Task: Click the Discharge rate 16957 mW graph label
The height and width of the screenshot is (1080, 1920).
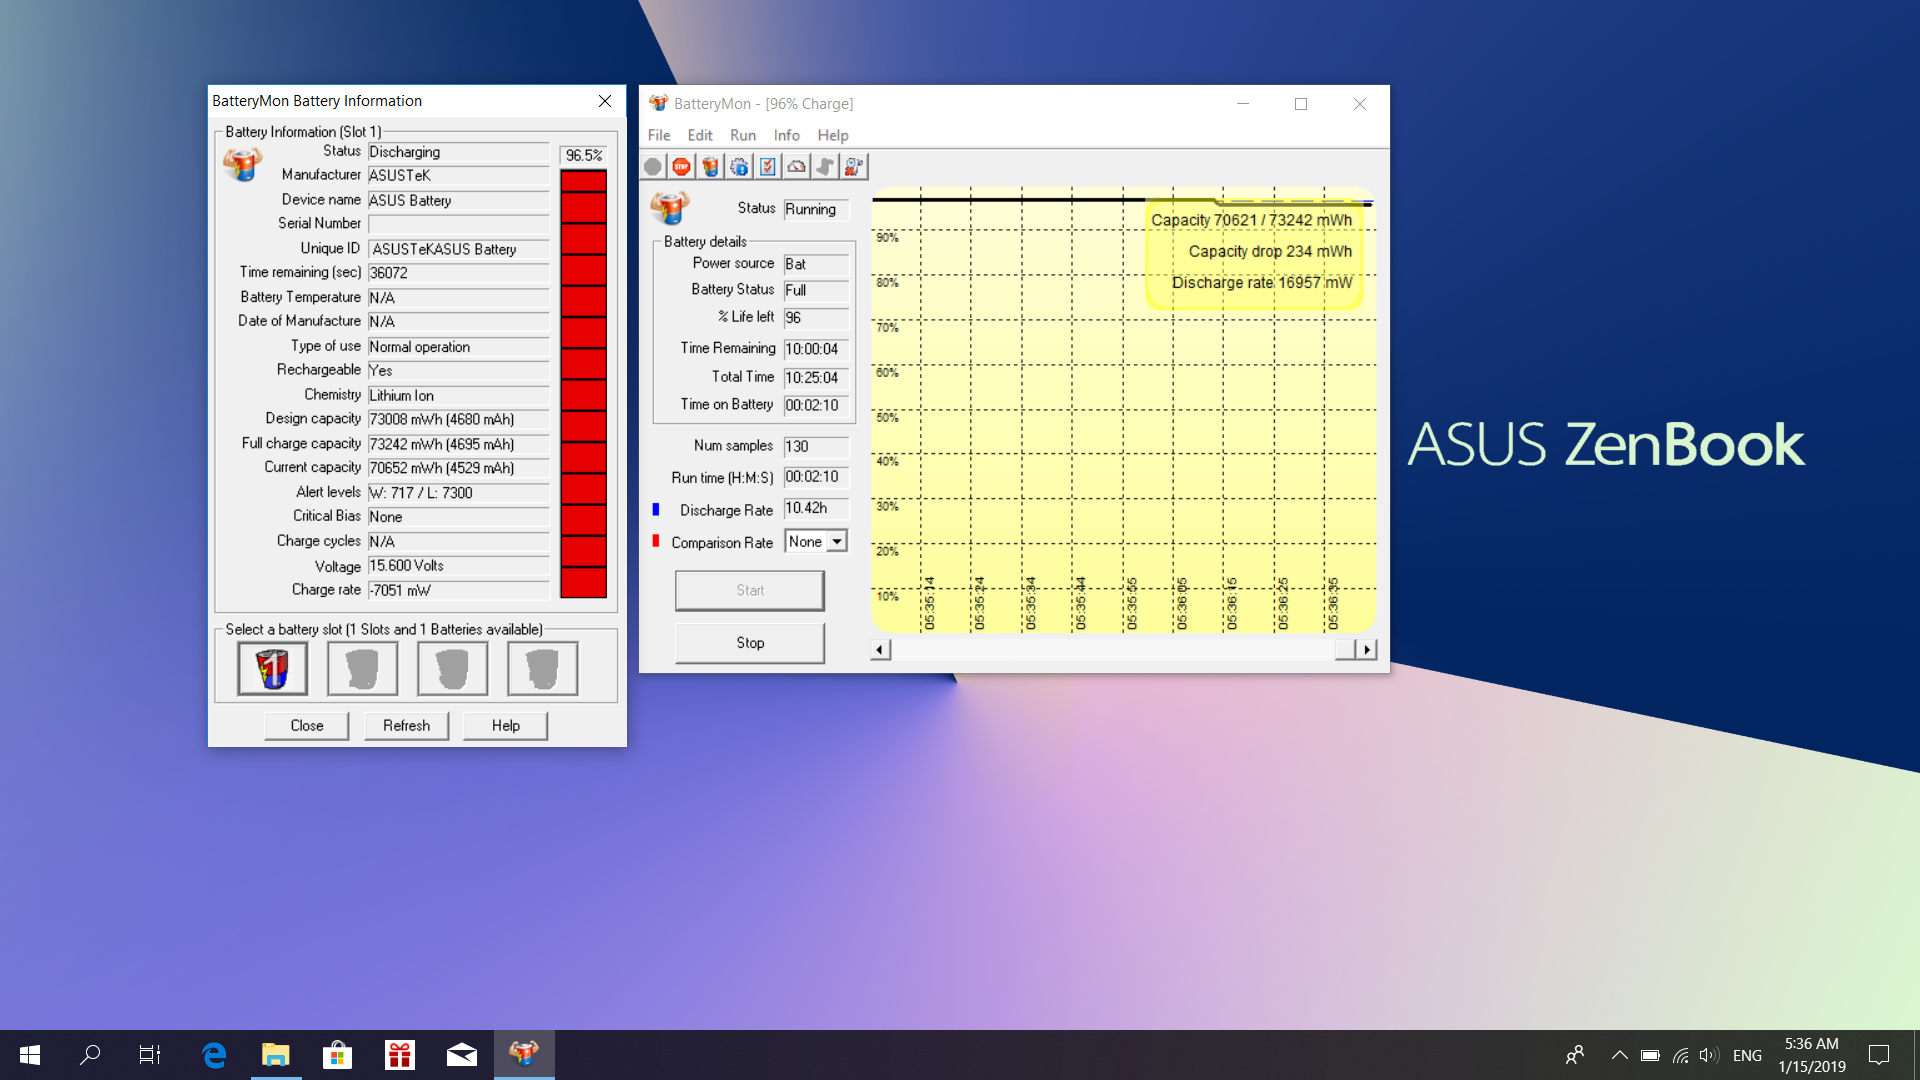Action: coord(1262,283)
